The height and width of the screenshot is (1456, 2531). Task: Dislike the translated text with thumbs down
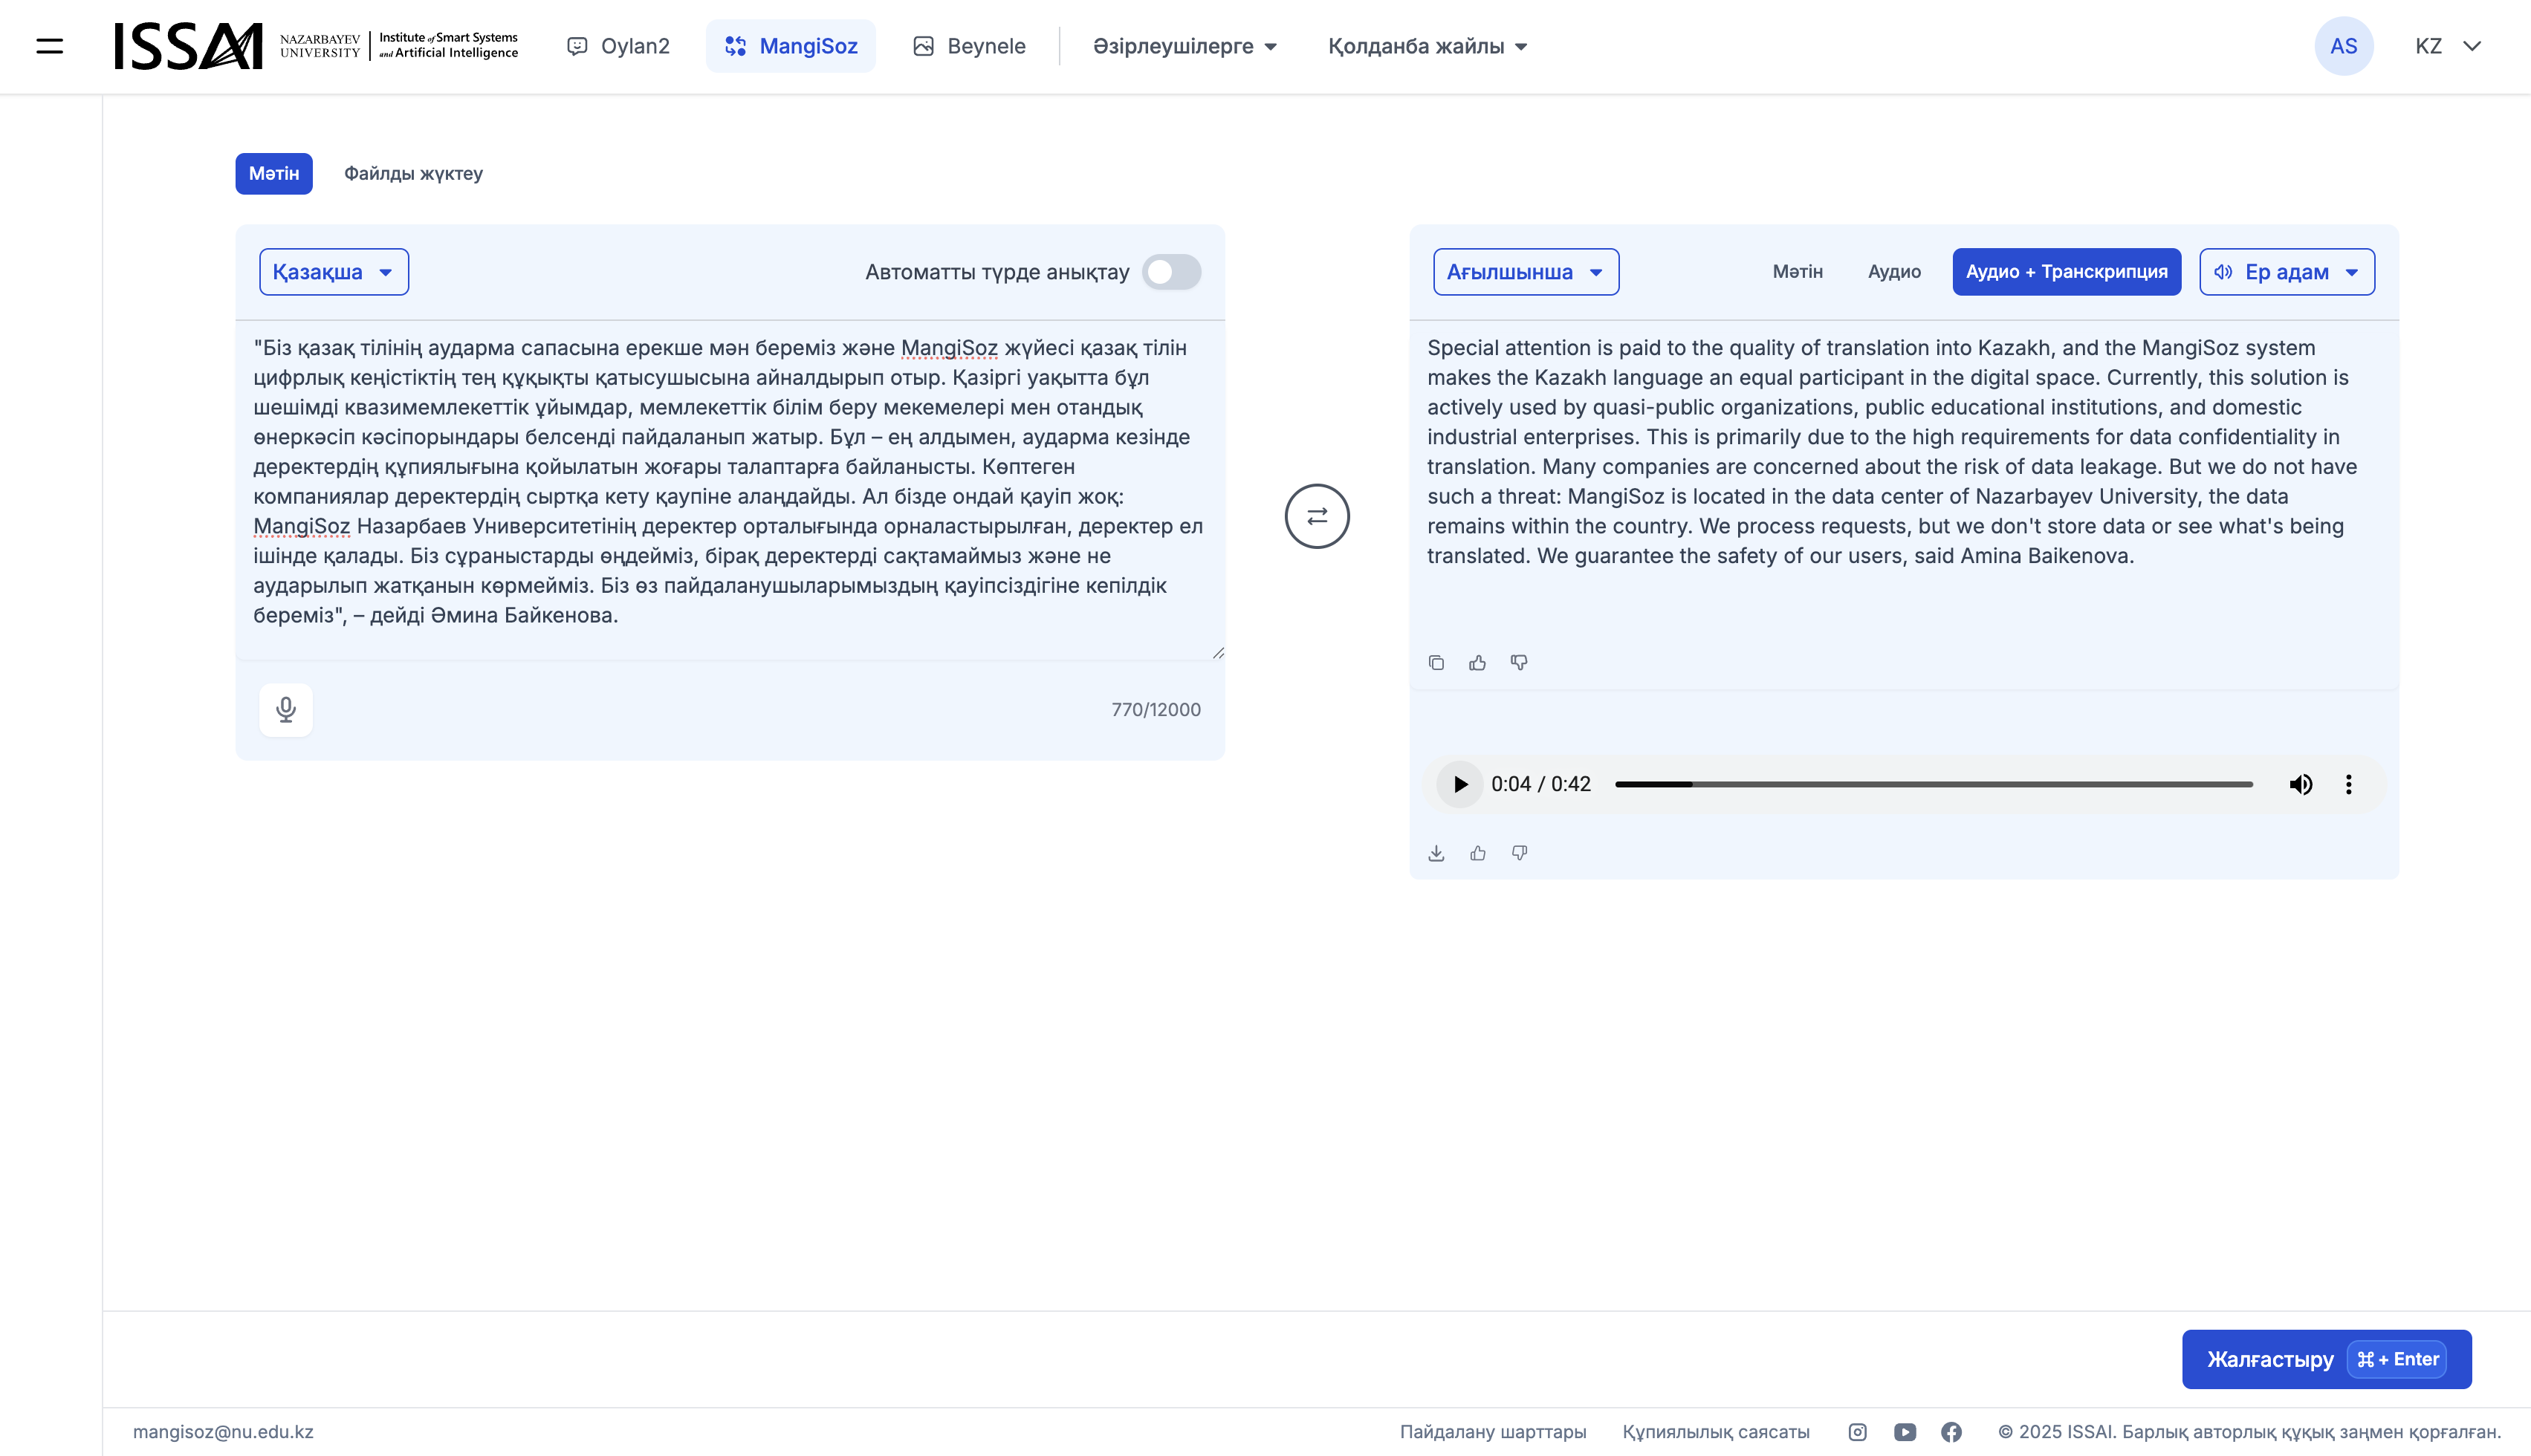pyautogui.click(x=1518, y=663)
